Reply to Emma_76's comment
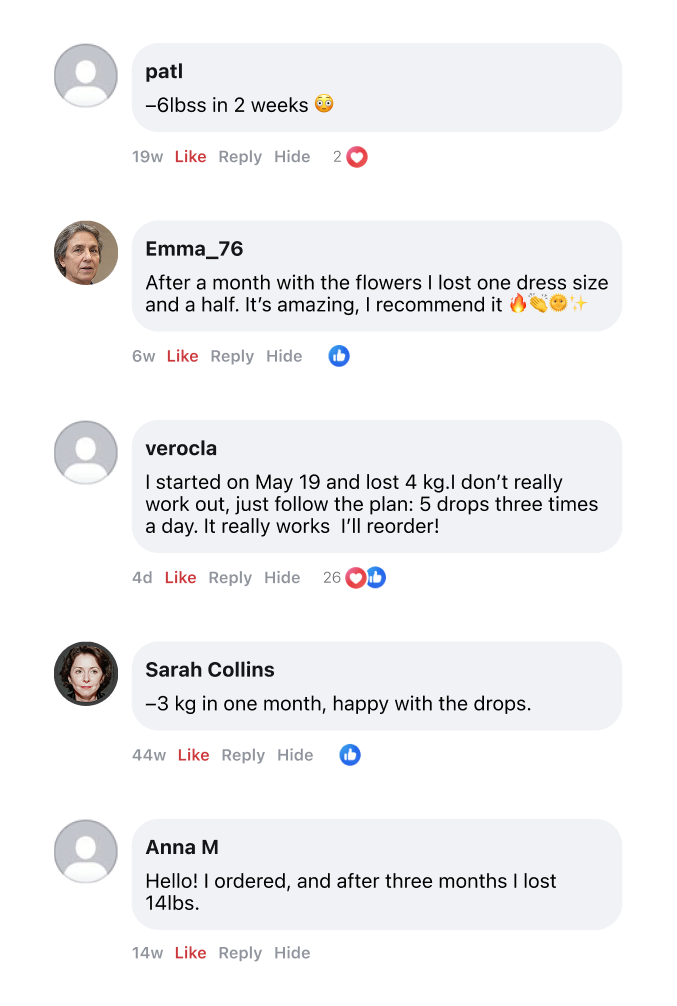This screenshot has height=1006, width=677. 232,356
